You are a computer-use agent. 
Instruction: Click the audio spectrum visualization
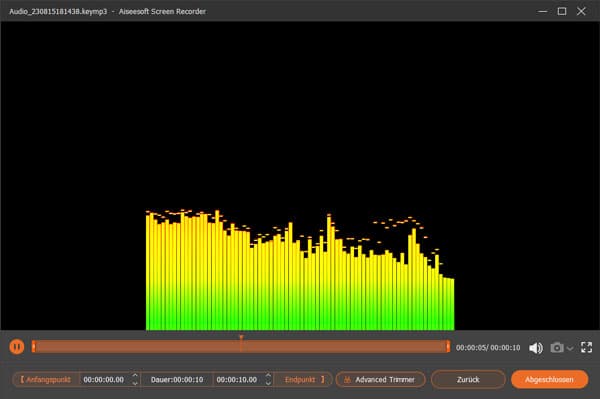click(x=300, y=270)
